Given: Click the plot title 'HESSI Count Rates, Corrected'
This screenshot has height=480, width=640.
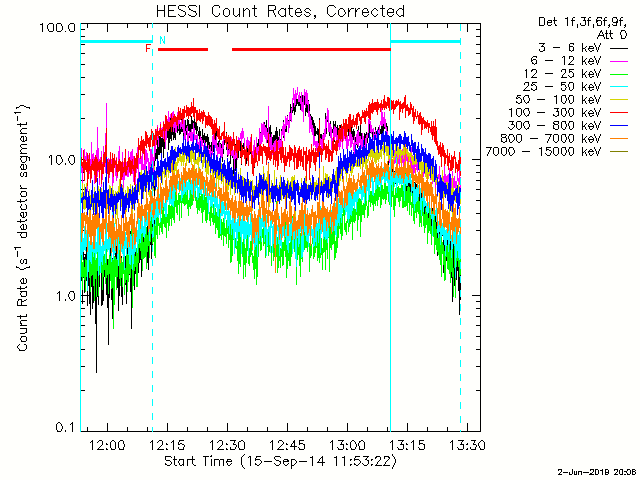Looking at the screenshot, I should 280,11.
